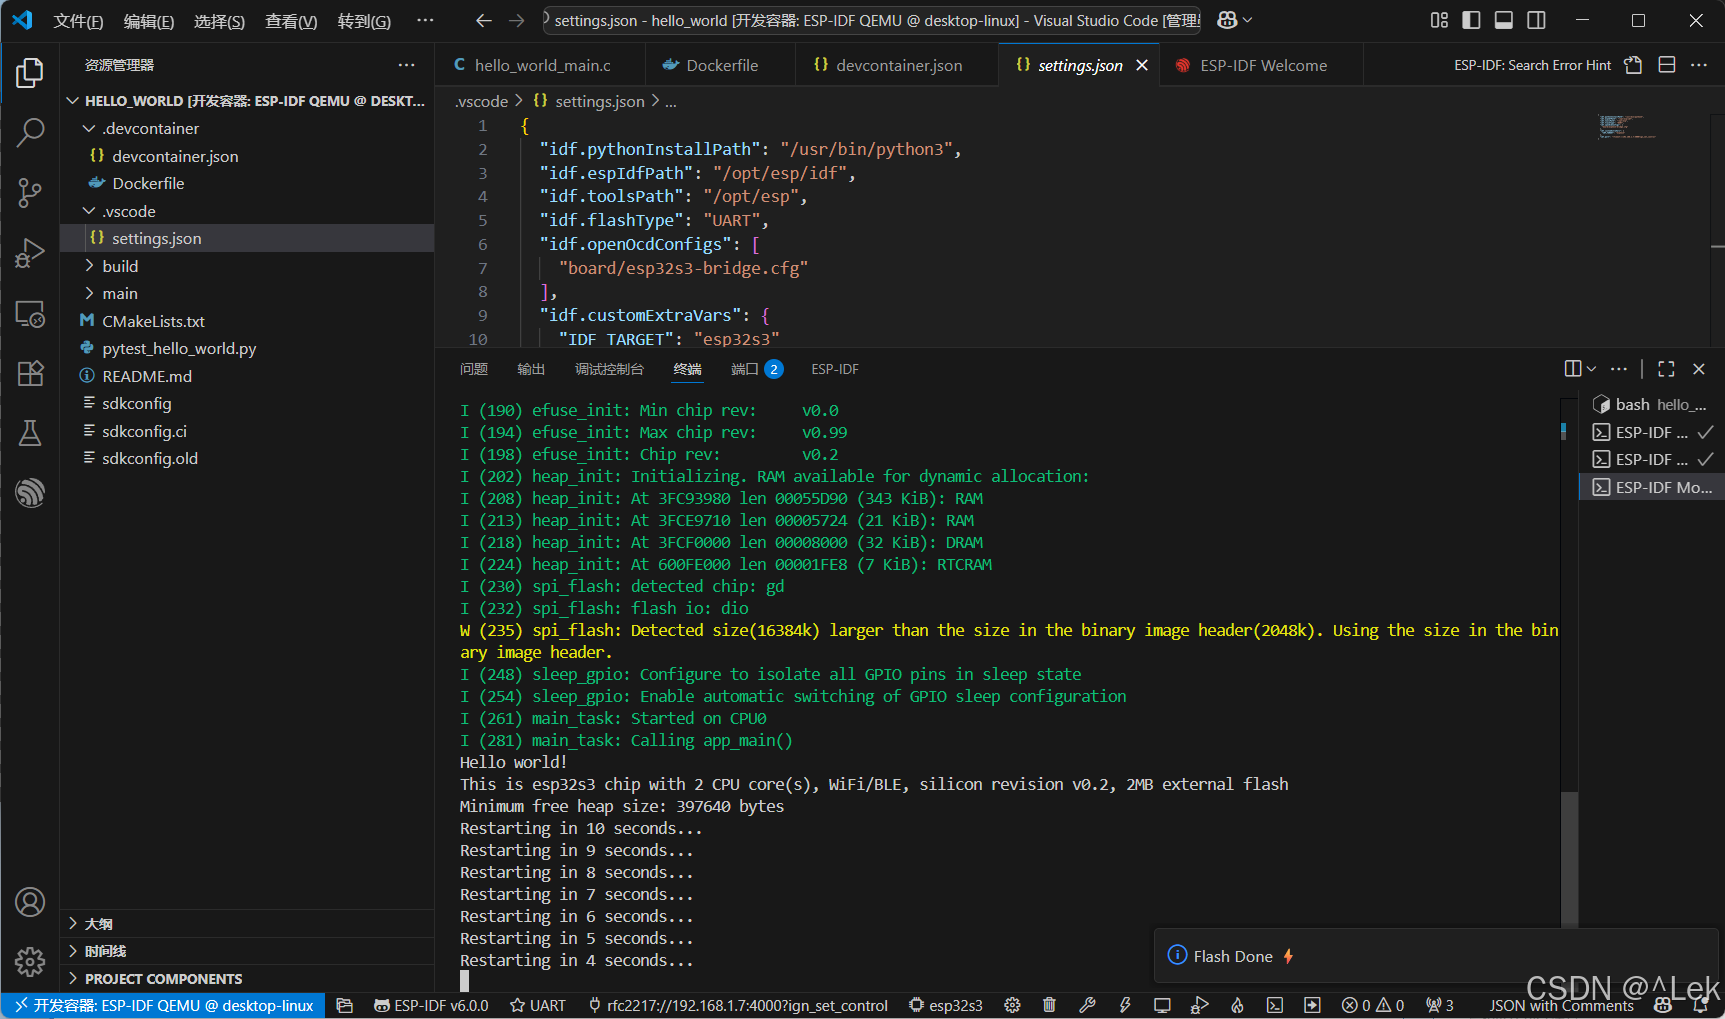Expand the 大纲 outline section
The width and height of the screenshot is (1725, 1019).
coord(73,923)
